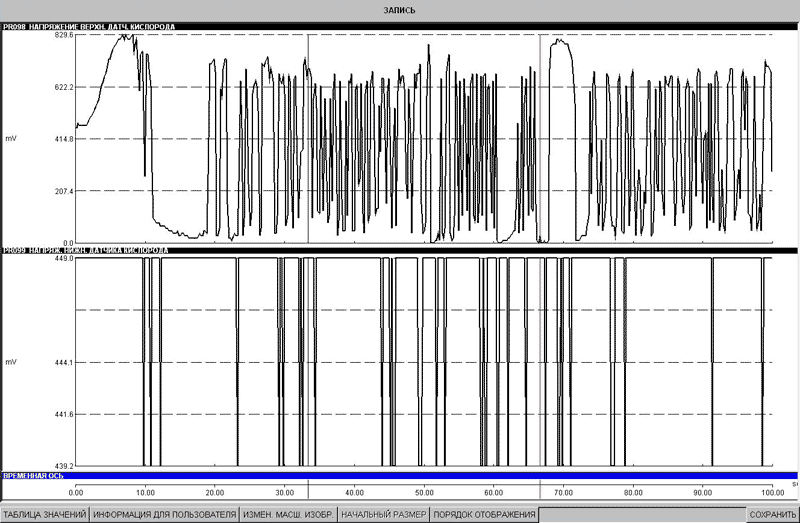The image size is (800, 523).
Task: Click the 40.00 time axis label
Action: tap(354, 493)
